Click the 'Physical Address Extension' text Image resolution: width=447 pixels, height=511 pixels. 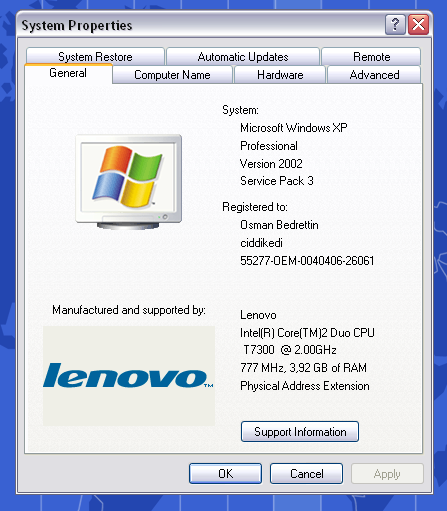coord(305,386)
